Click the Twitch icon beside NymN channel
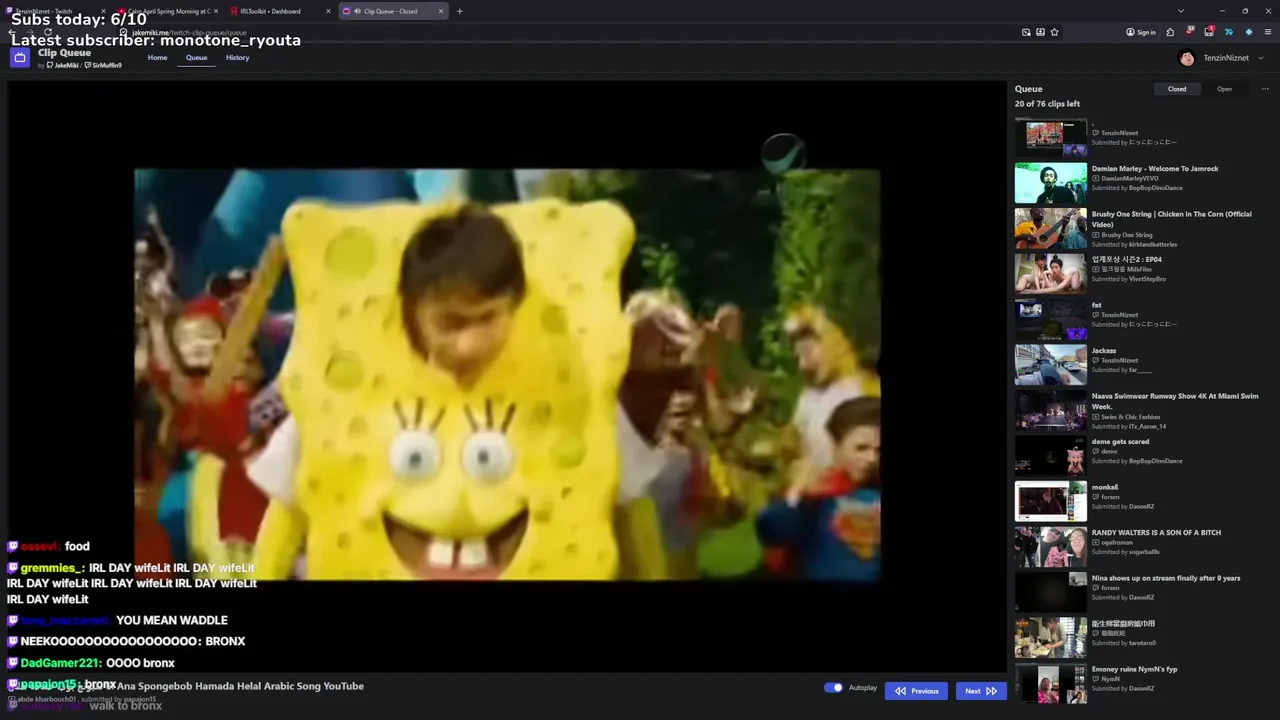The height and width of the screenshot is (720, 1280). 1095,679
